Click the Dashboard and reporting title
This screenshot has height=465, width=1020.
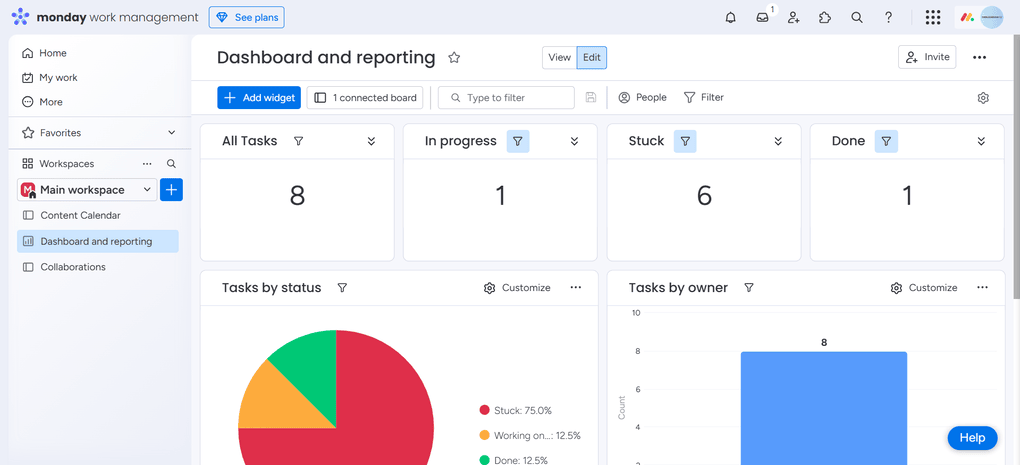click(x=326, y=58)
